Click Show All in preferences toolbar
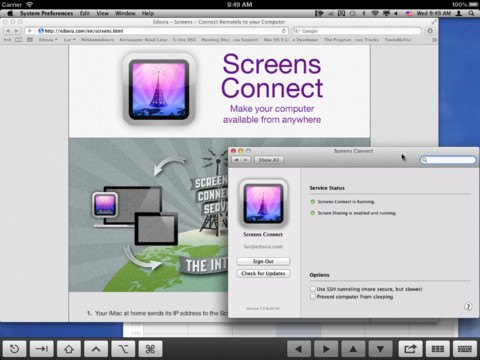The width and height of the screenshot is (480, 360). point(269,160)
